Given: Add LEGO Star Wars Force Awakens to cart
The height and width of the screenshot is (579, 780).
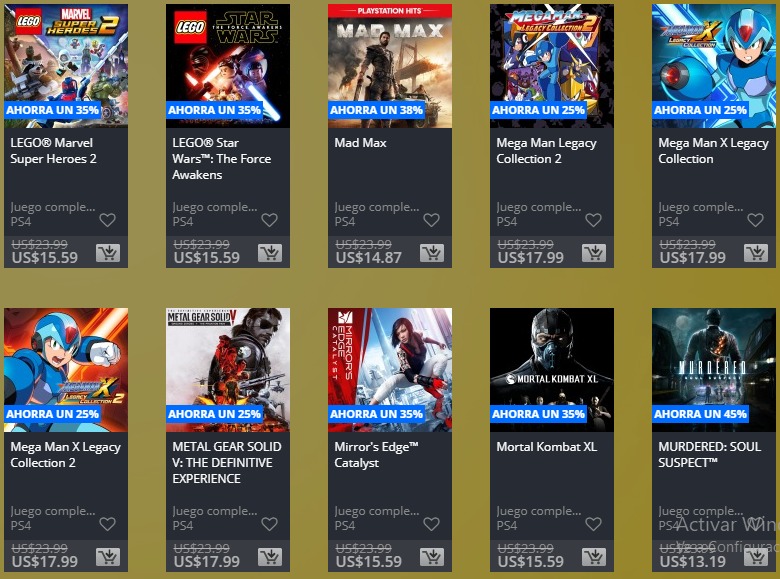Looking at the screenshot, I should 270,253.
